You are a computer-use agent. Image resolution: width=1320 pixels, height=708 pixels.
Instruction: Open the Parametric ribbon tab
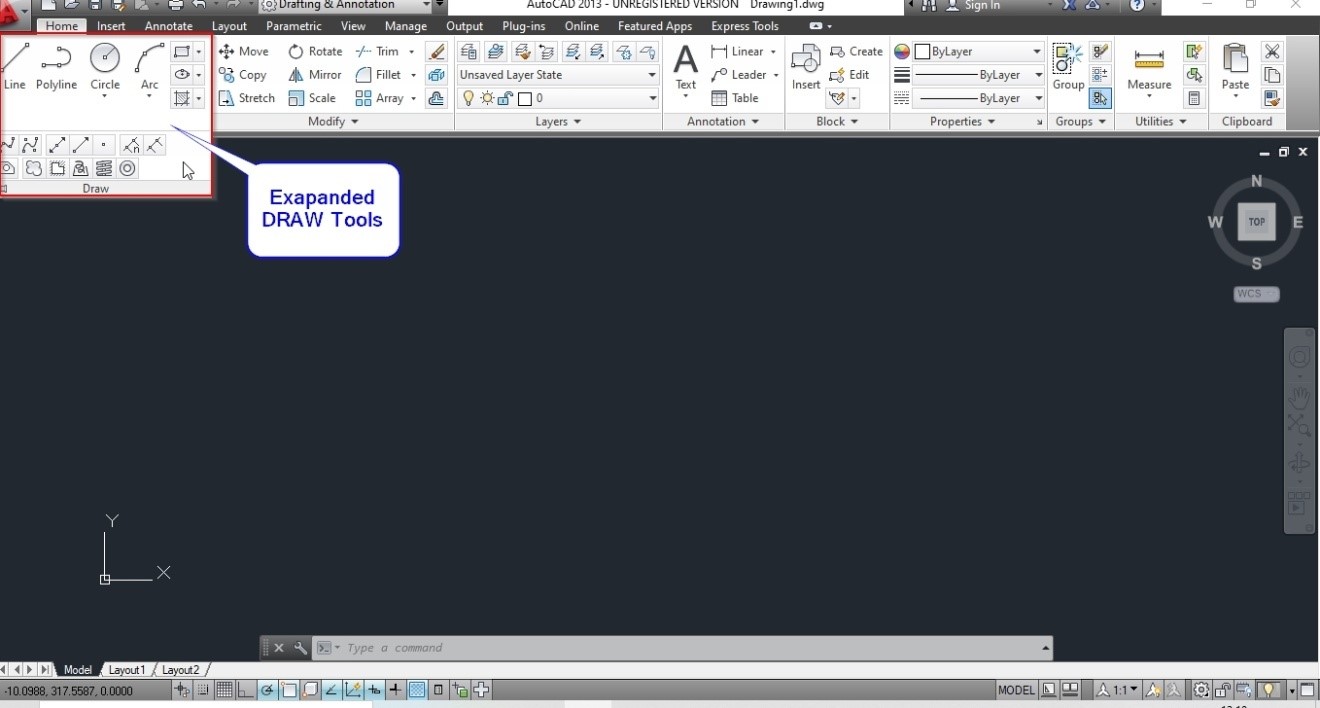(293, 25)
